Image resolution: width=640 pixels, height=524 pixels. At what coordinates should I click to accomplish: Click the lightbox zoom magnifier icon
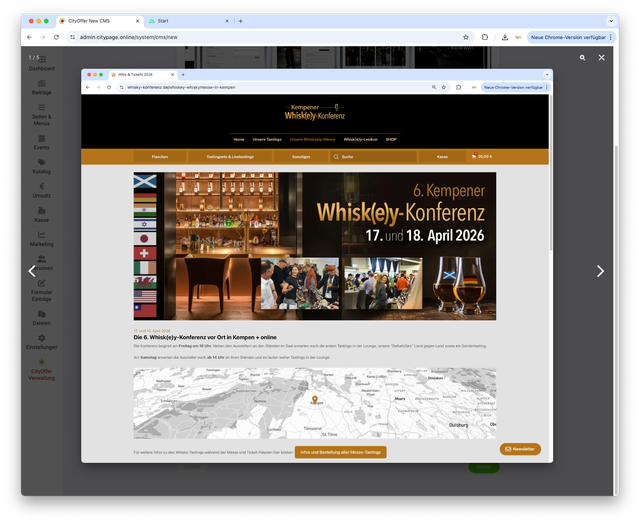[581, 58]
